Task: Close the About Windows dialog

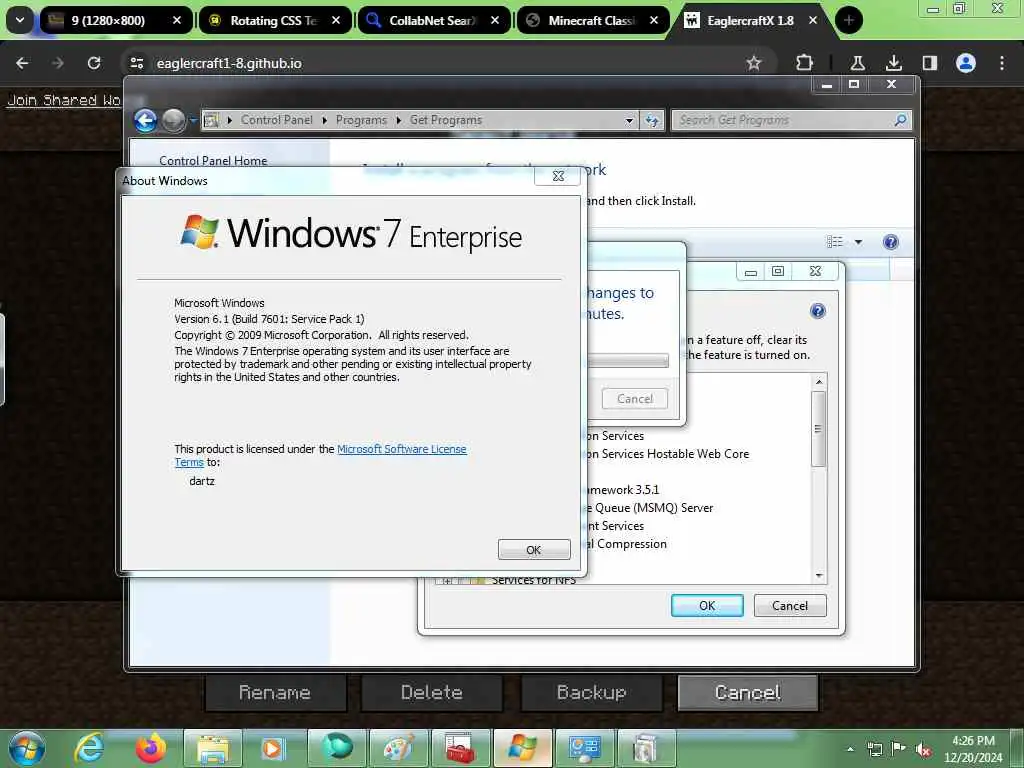Action: 558,176
